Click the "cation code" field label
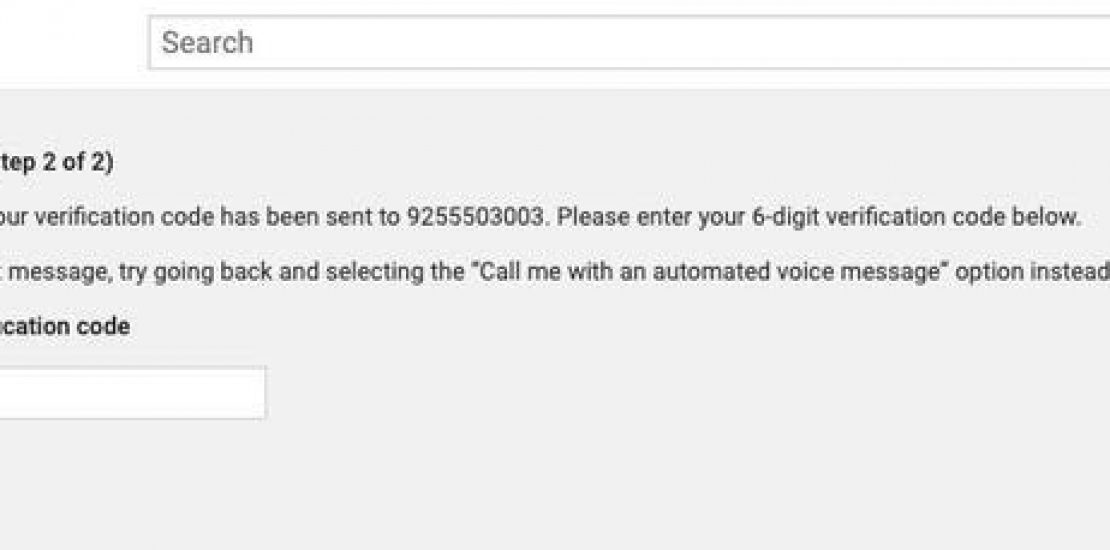 coord(64,326)
